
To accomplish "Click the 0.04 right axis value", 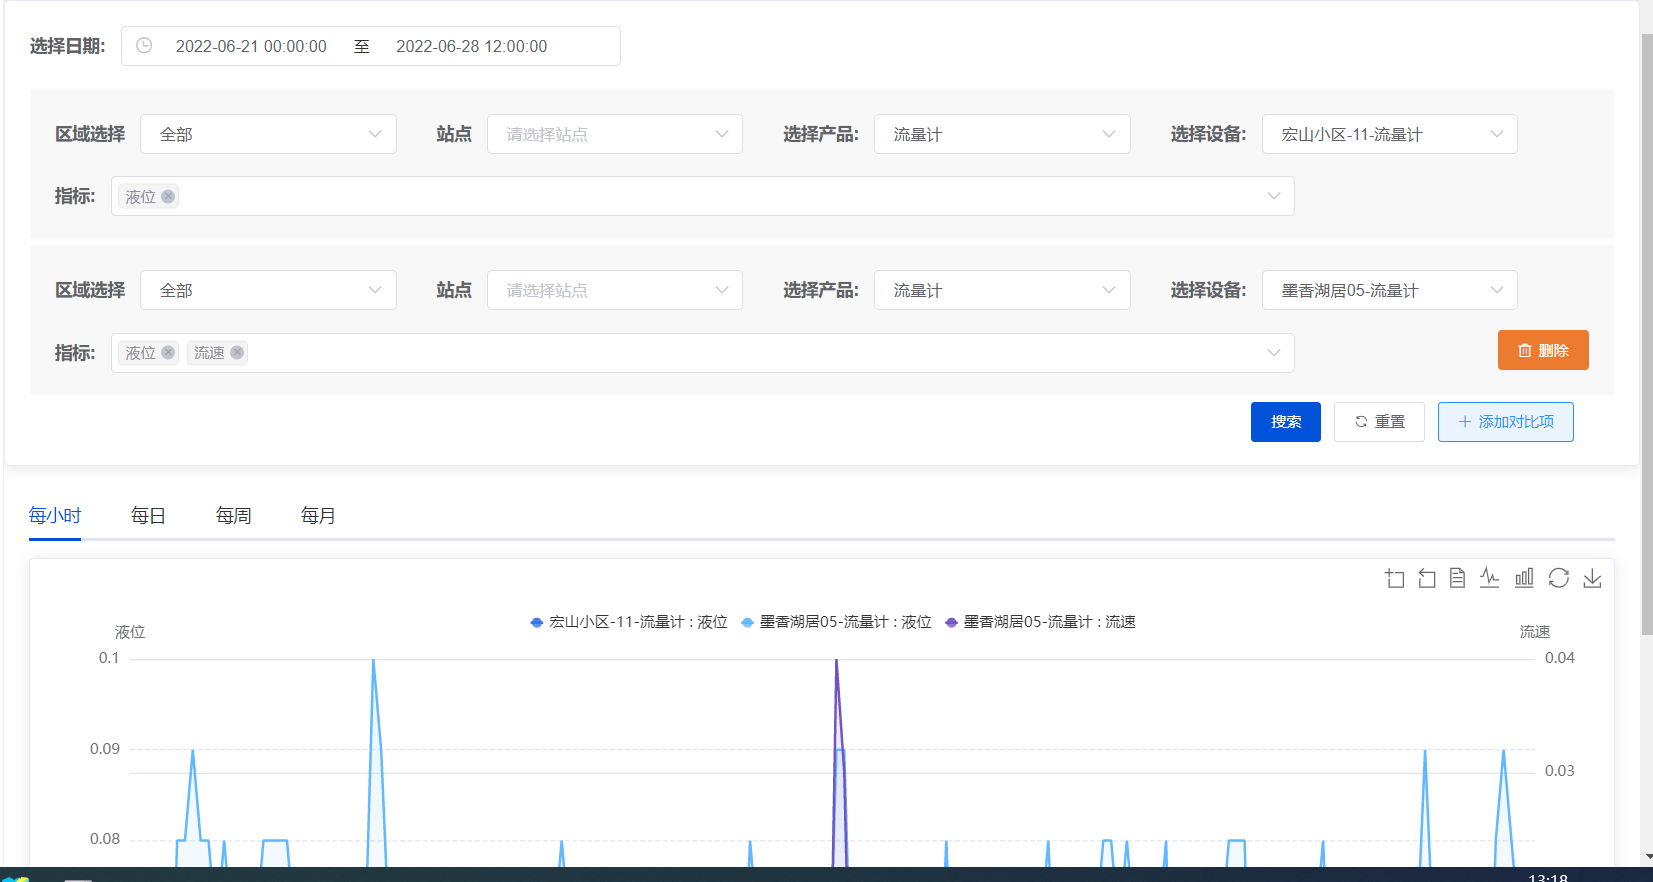I will [x=1560, y=658].
